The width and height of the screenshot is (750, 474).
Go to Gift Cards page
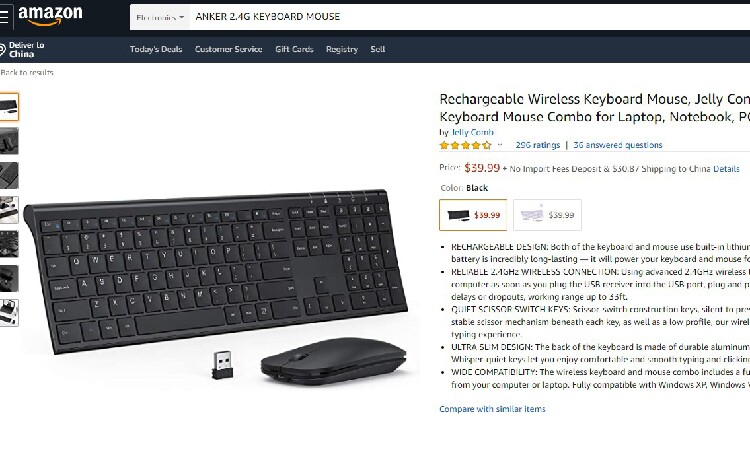294,49
